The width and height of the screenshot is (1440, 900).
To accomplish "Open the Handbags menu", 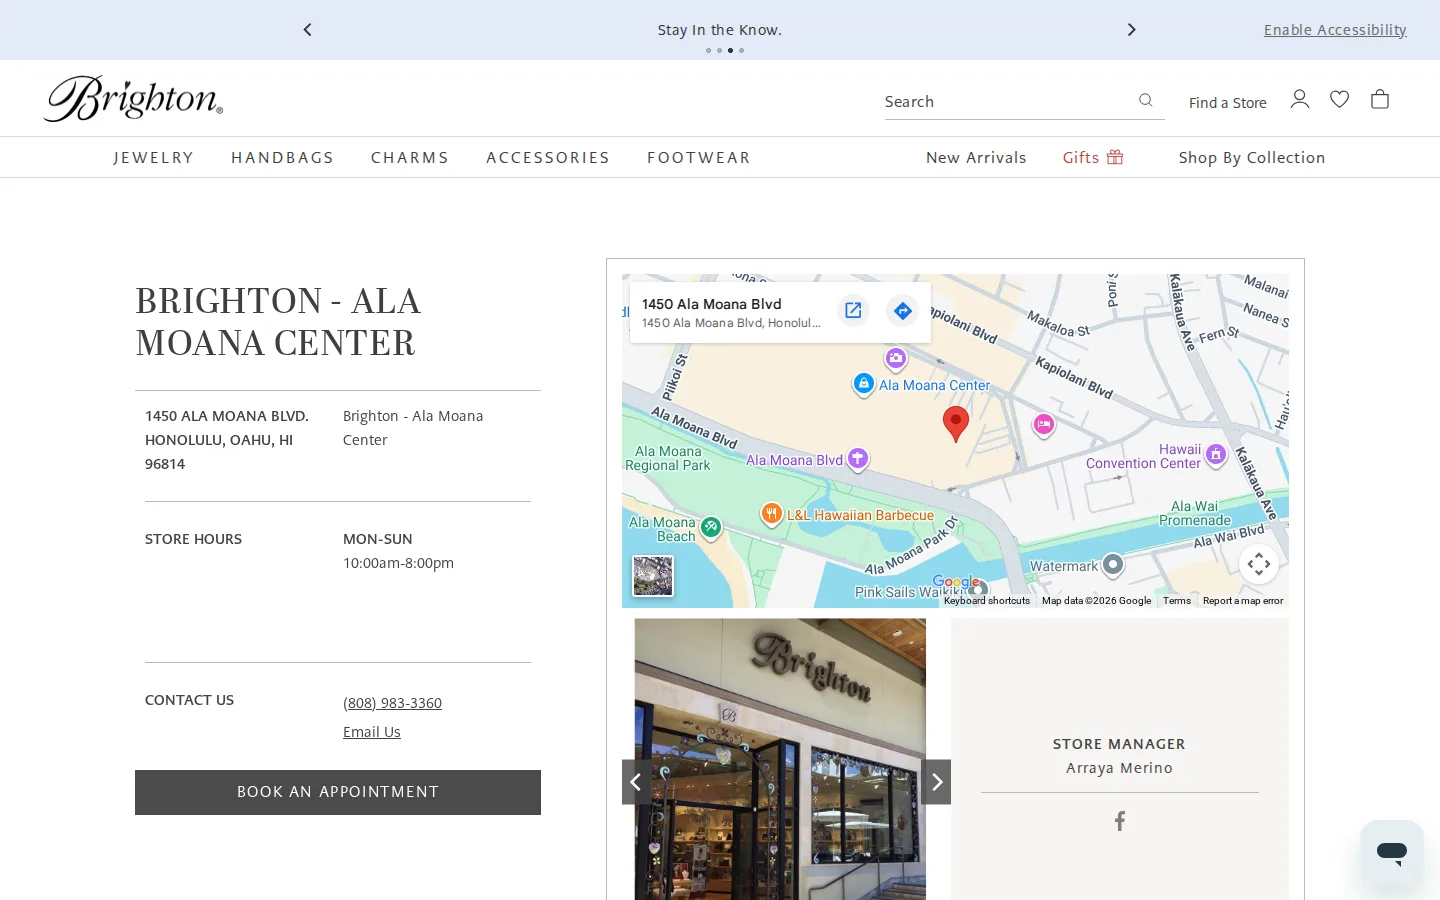I will point(283,158).
